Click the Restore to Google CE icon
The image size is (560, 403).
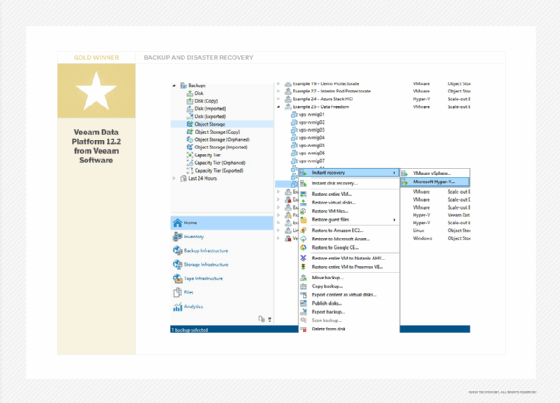303,248
